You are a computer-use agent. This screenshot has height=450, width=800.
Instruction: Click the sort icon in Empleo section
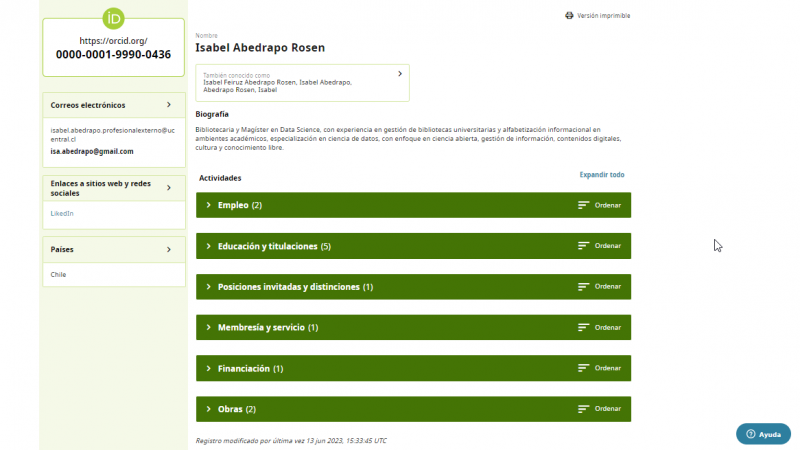584,205
